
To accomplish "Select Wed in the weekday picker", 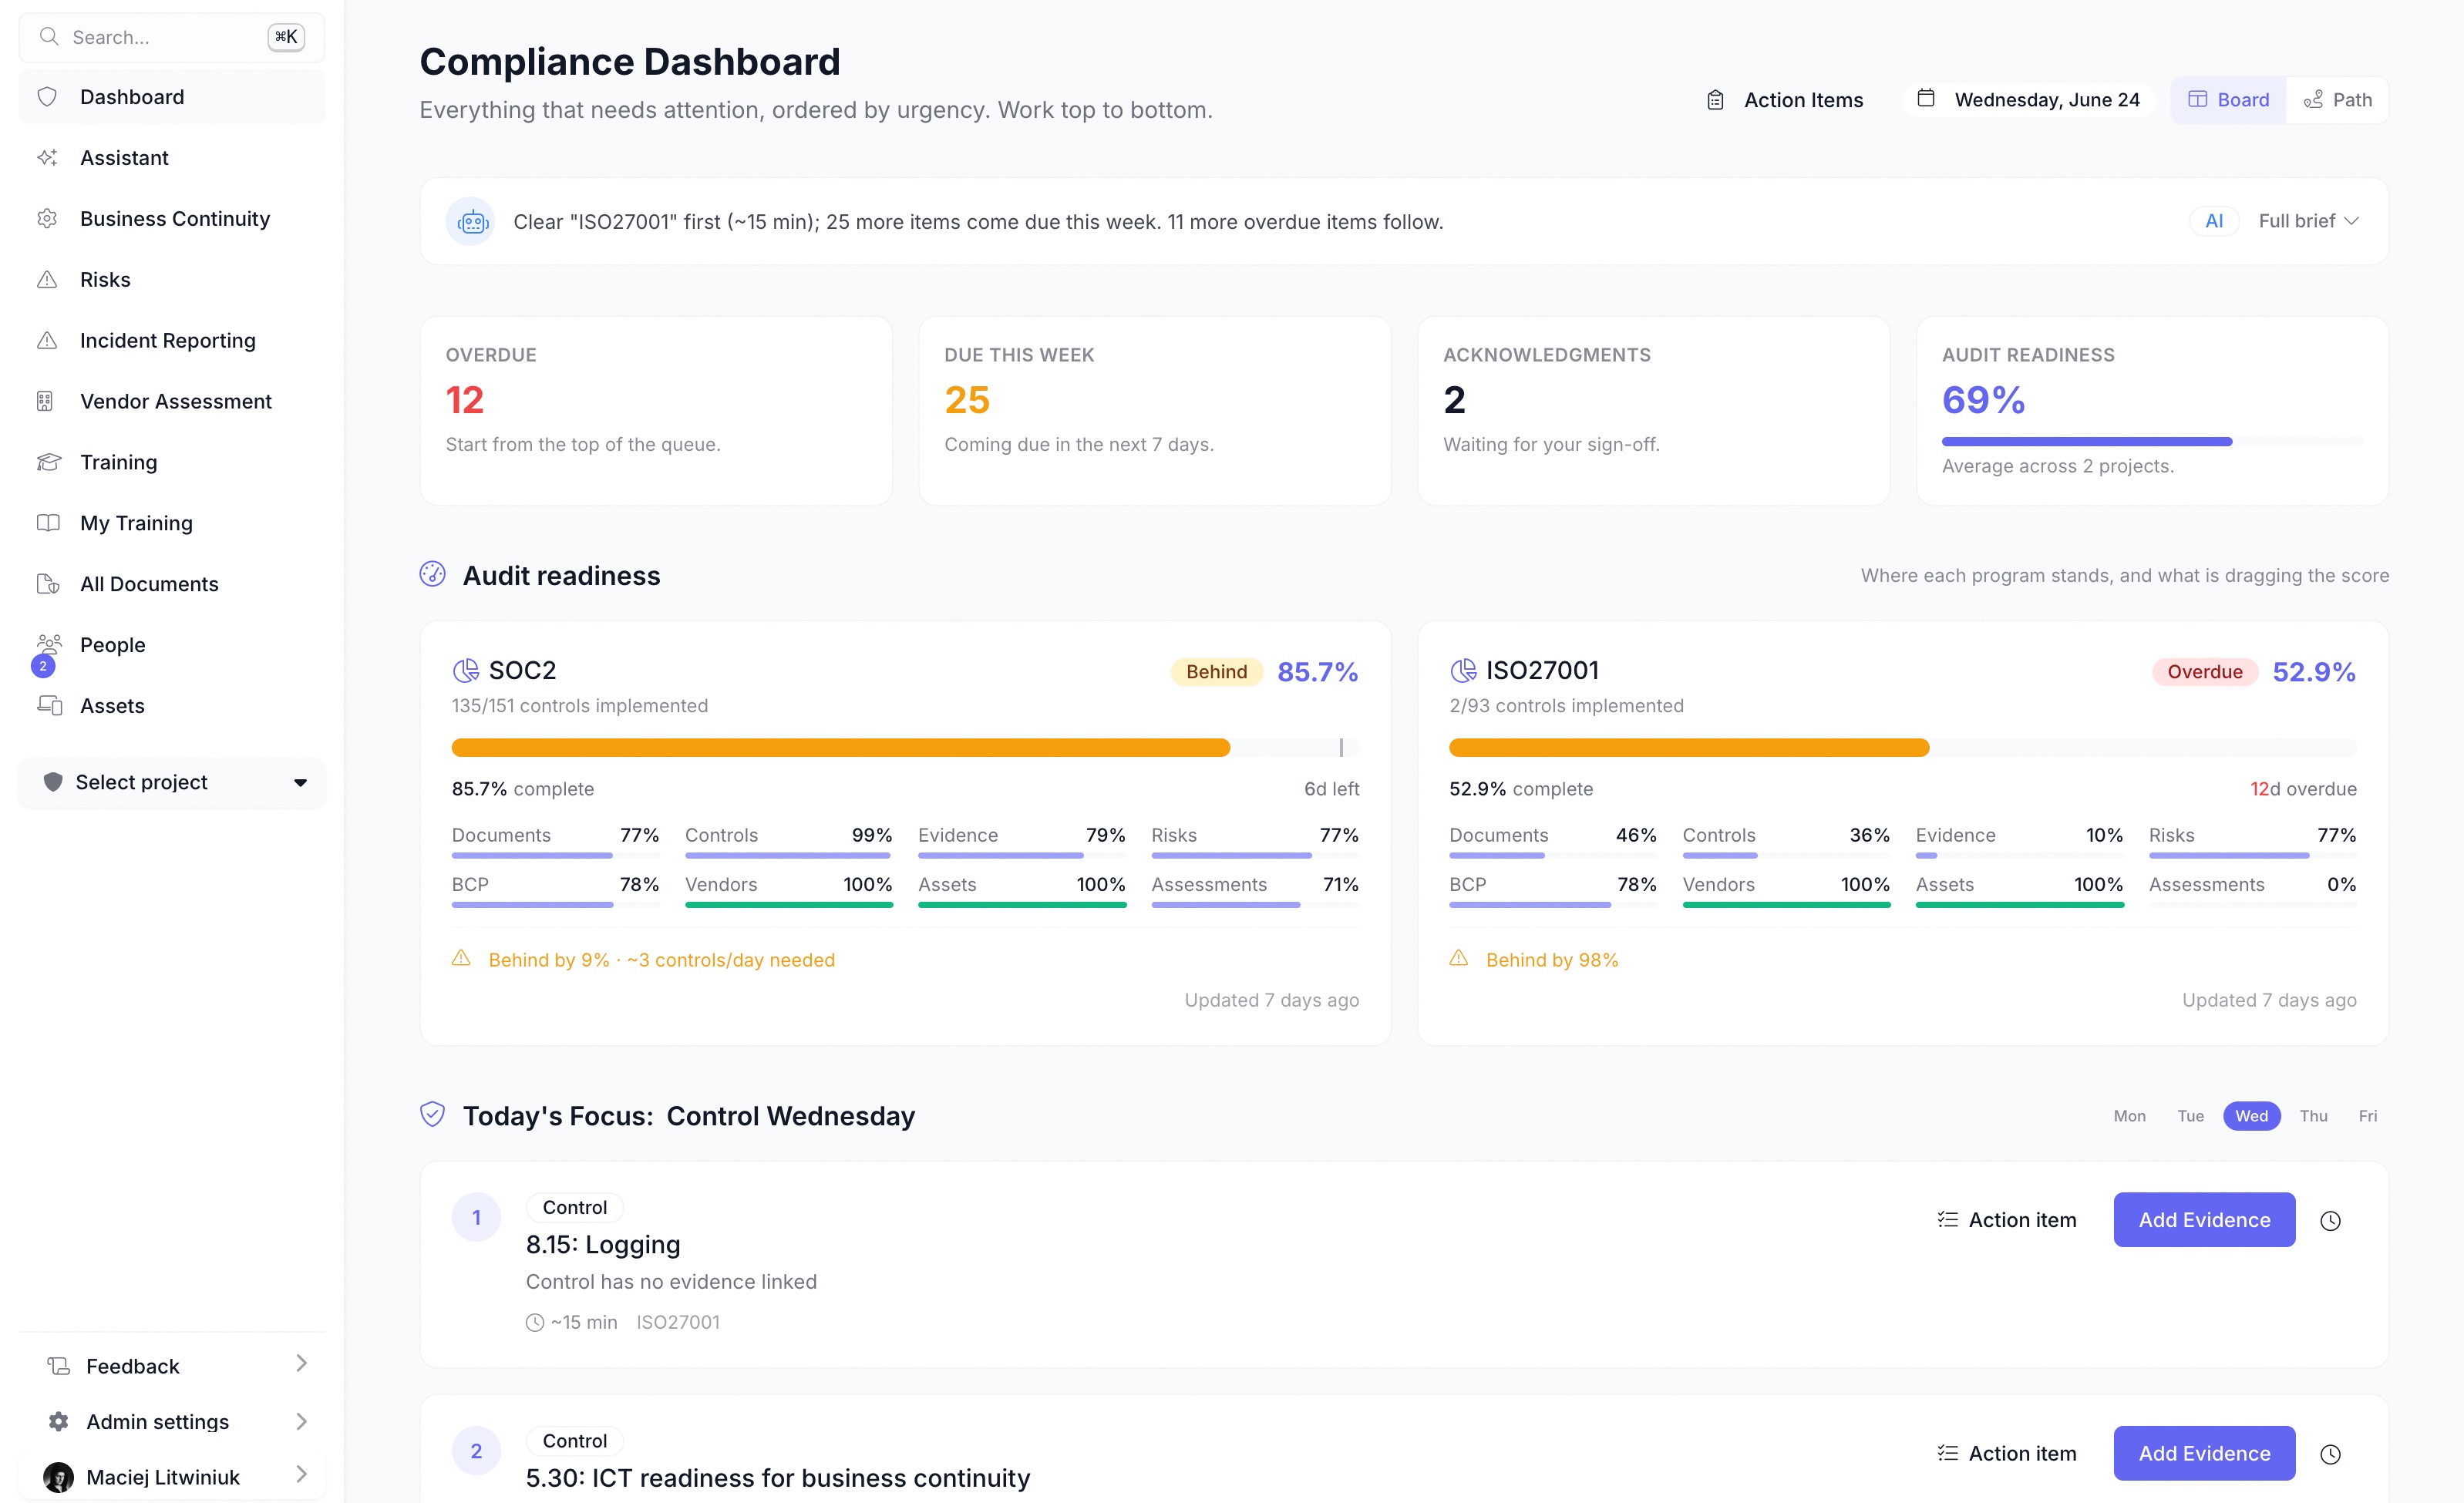I will (x=2252, y=1116).
